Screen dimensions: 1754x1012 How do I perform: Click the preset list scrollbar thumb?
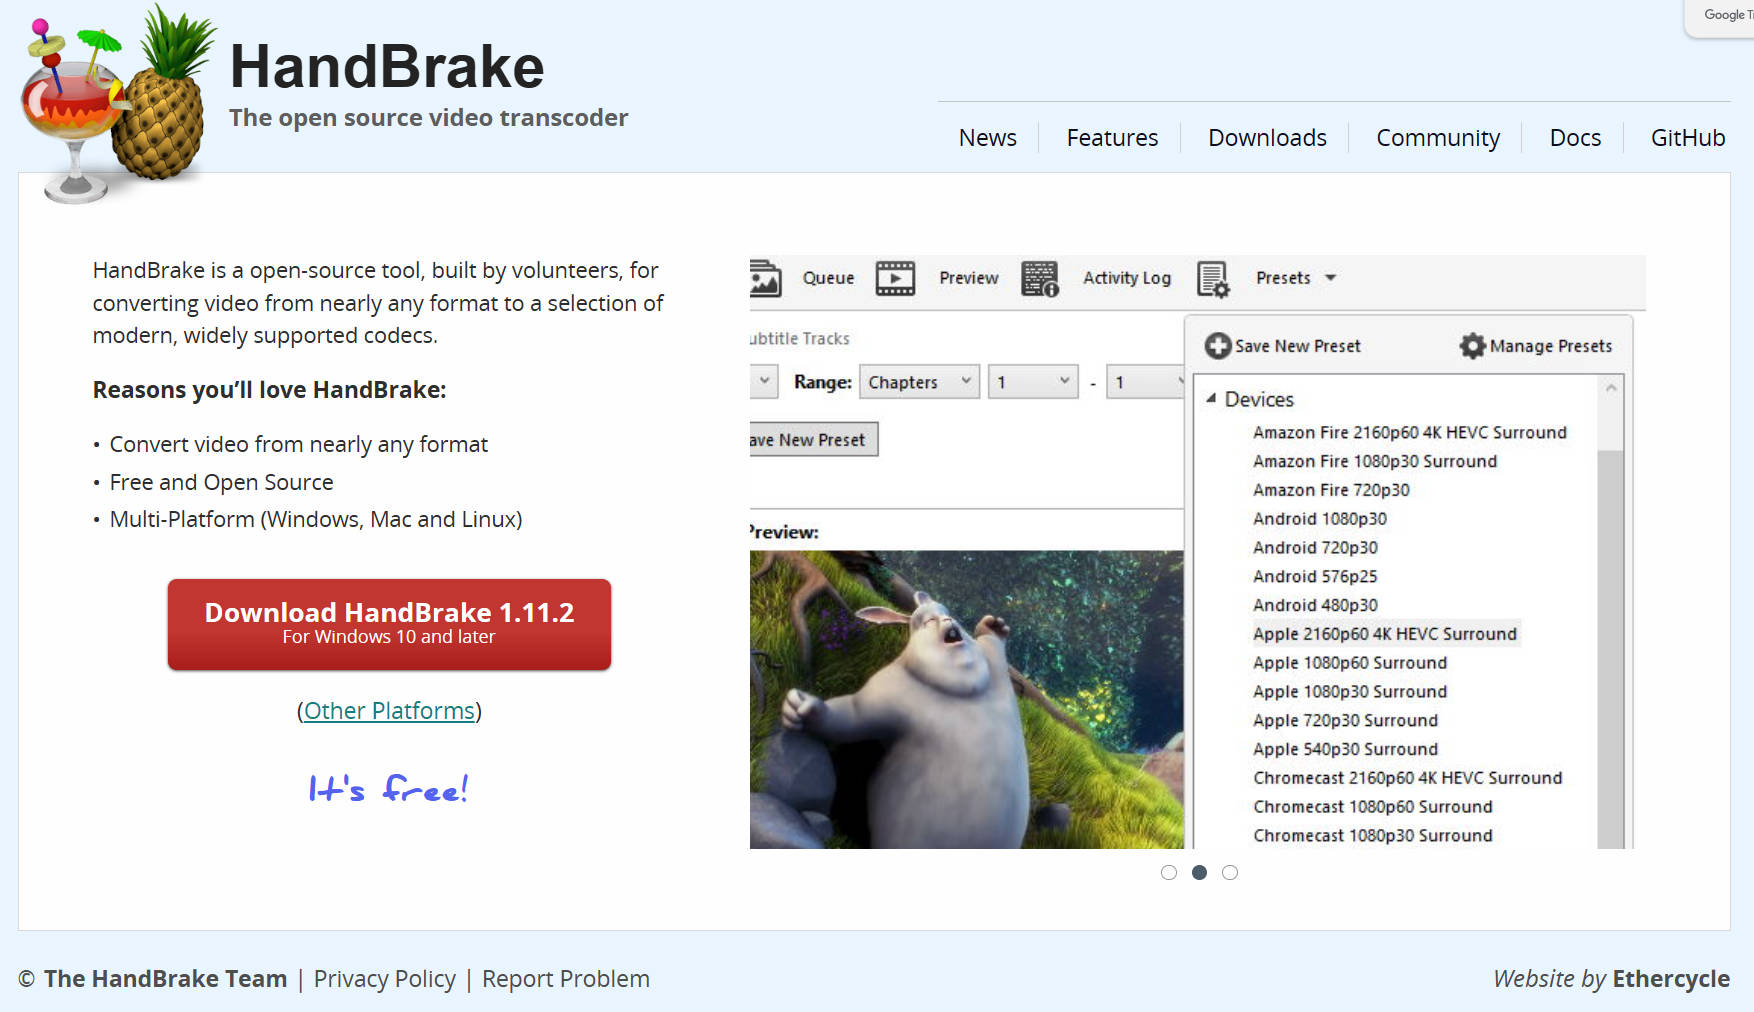pyautogui.click(x=1610, y=649)
